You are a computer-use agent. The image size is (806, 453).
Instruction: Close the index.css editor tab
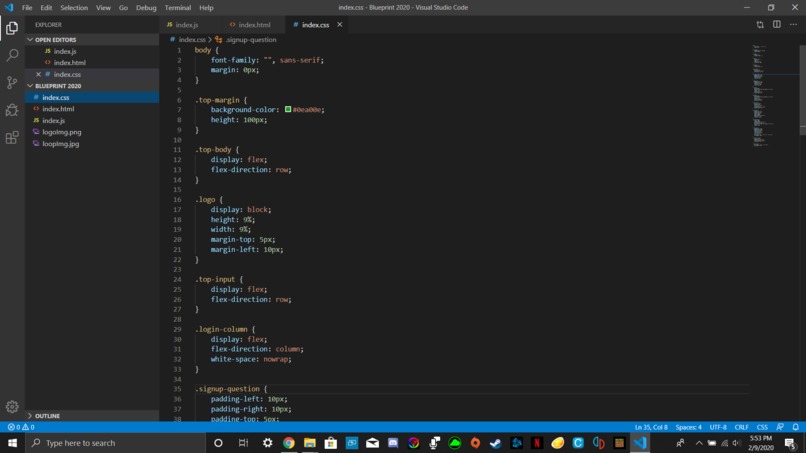point(339,24)
